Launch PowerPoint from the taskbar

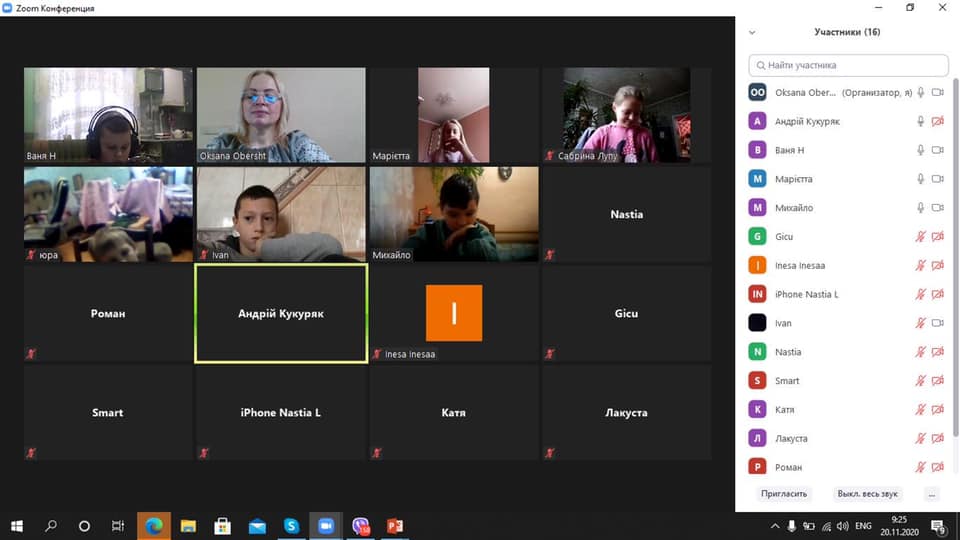394,525
